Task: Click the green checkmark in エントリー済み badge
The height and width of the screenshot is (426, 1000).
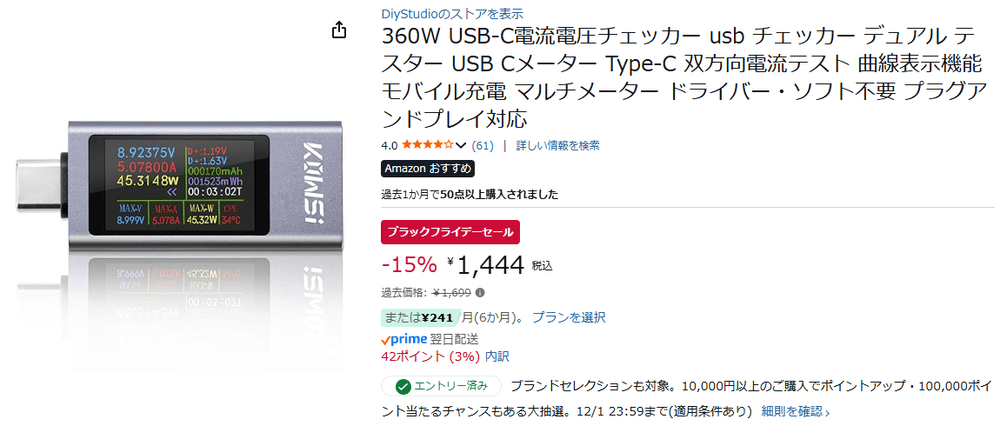Action: coord(402,385)
